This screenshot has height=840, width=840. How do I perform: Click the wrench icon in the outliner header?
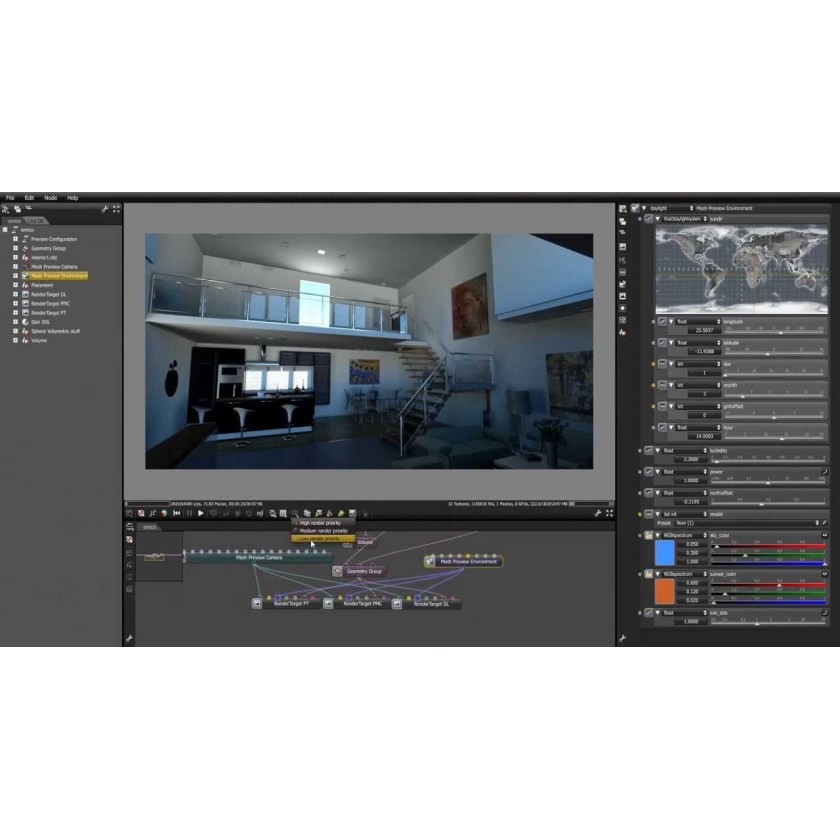coord(105,209)
